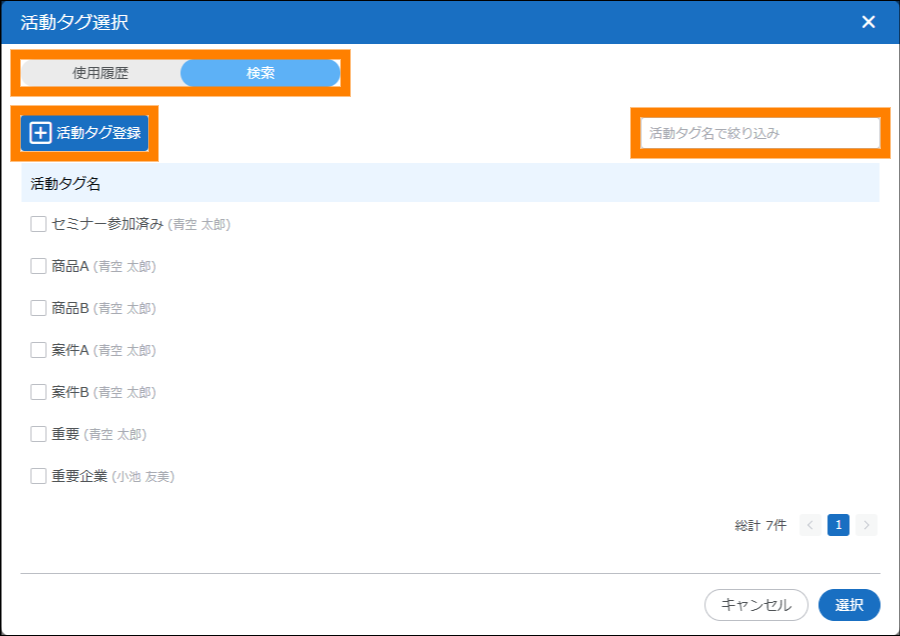Check the セミナー参加済み tag checkbox

38,224
